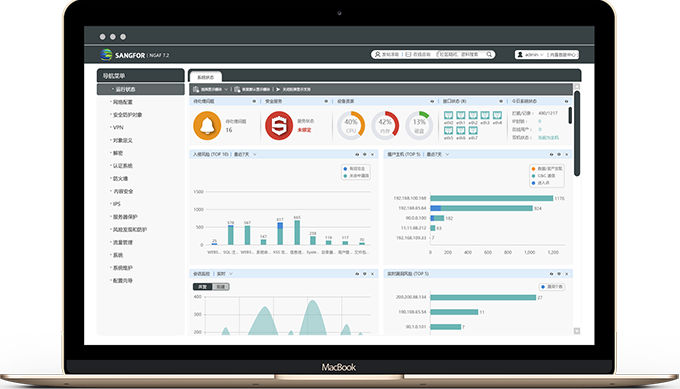
Task: Click the eth0 interface port icon
Action: (x=448, y=115)
